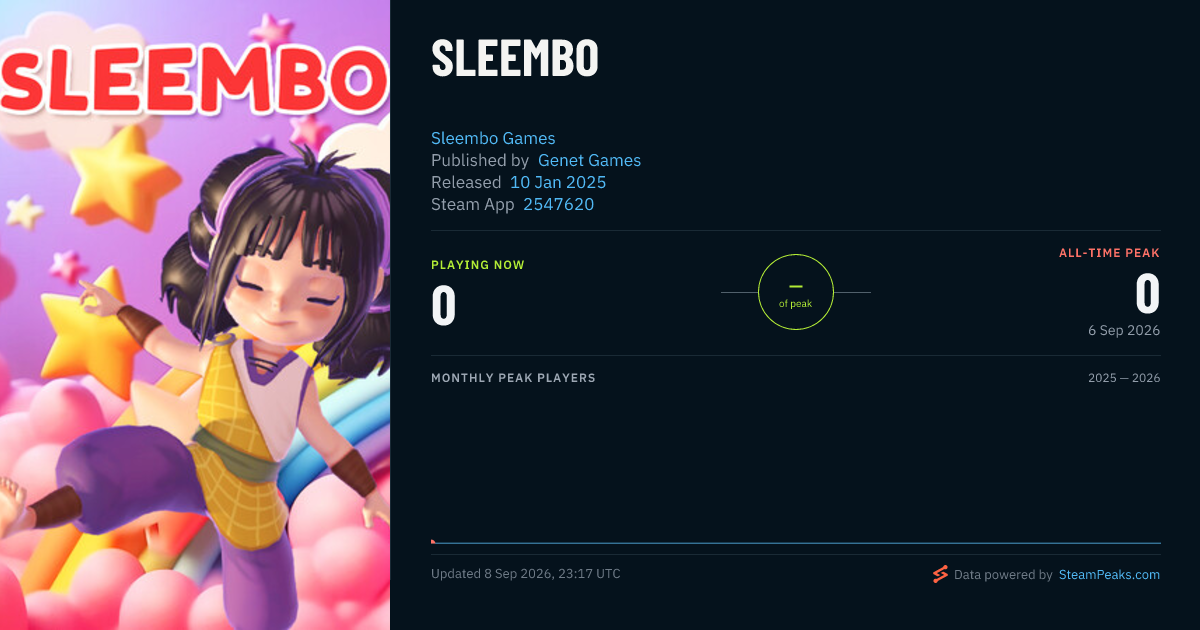Click the ALL-TIME PEAK label
This screenshot has height=630, width=1200.
1110,253
